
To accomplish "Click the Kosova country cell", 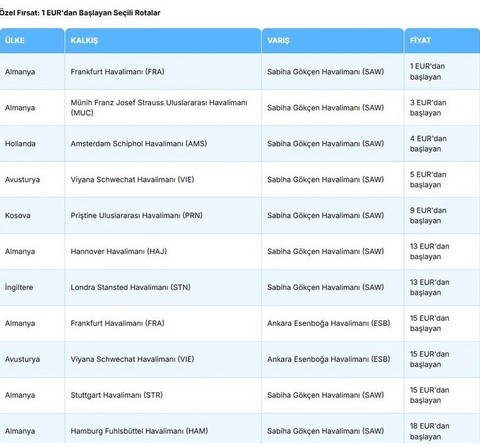I will point(32,216).
